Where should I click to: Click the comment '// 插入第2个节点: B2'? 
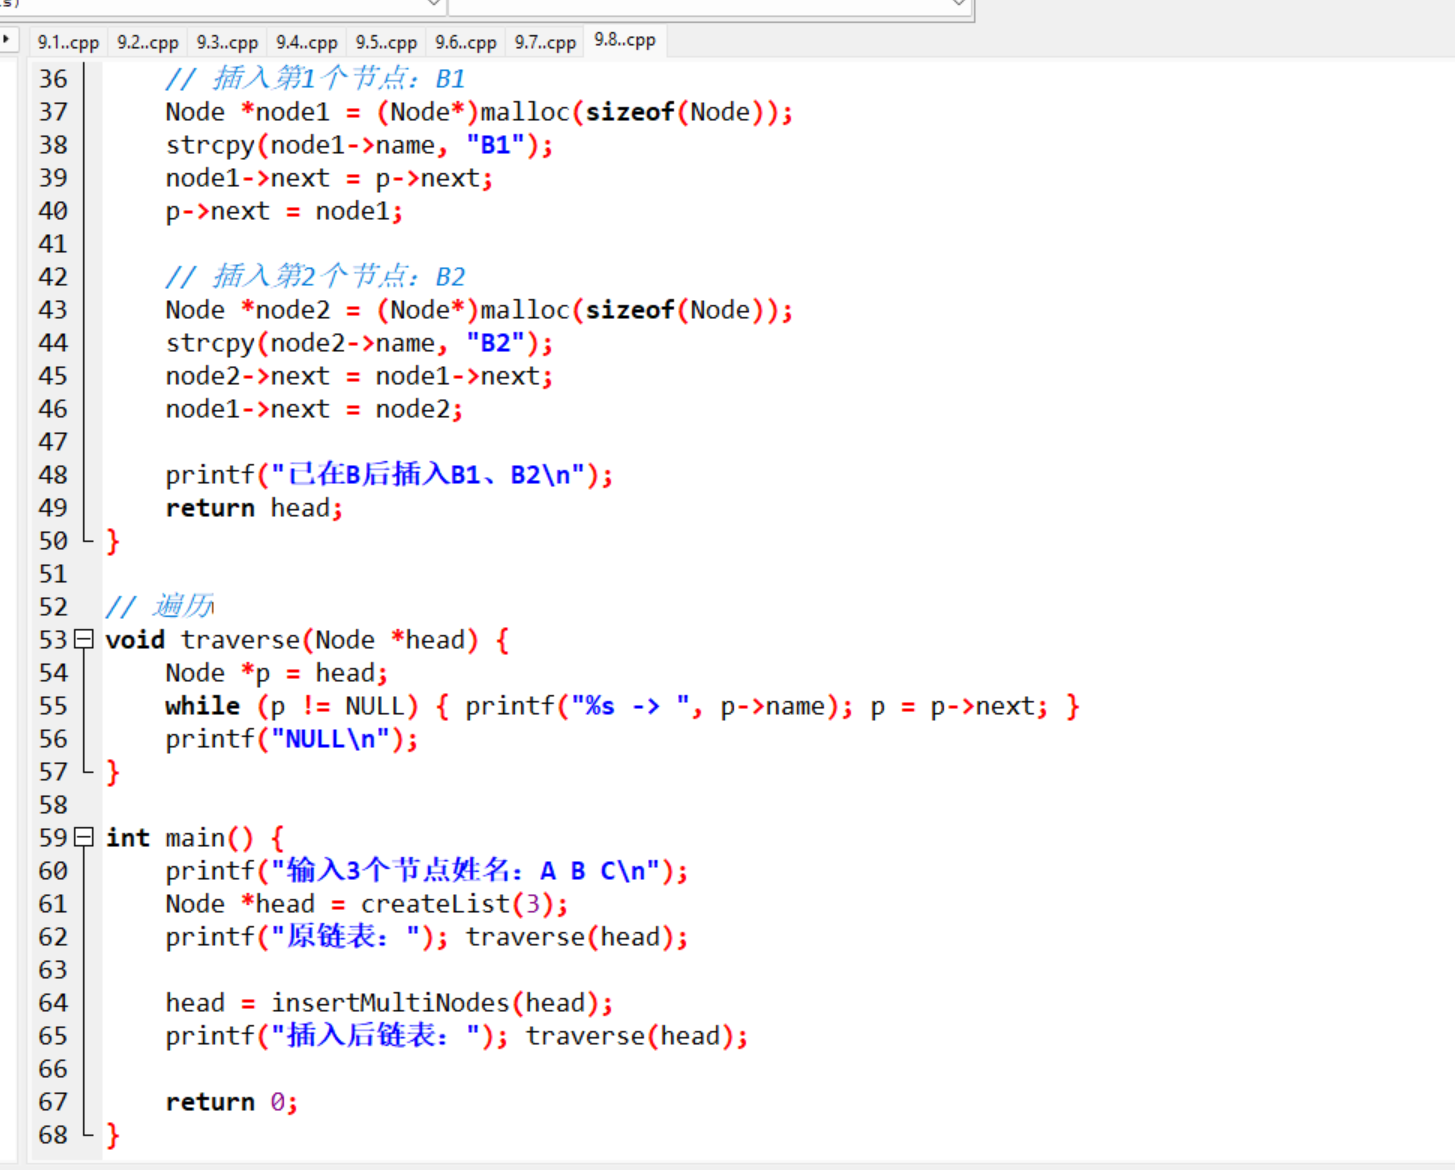pyautogui.click(x=315, y=276)
